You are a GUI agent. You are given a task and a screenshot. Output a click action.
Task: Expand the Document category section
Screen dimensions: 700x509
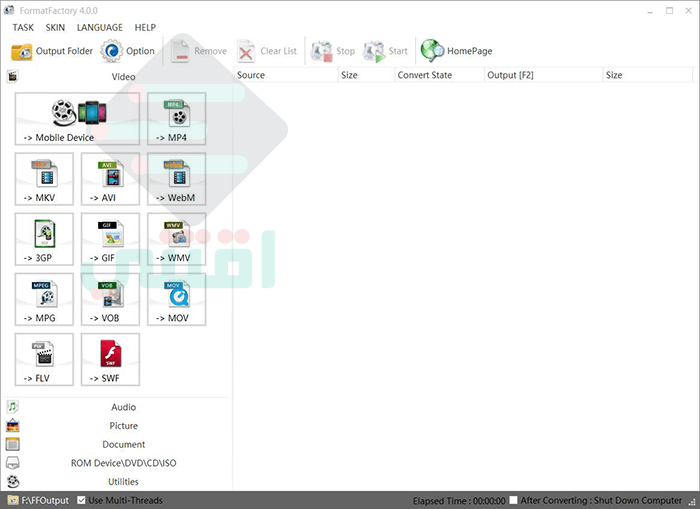117,444
